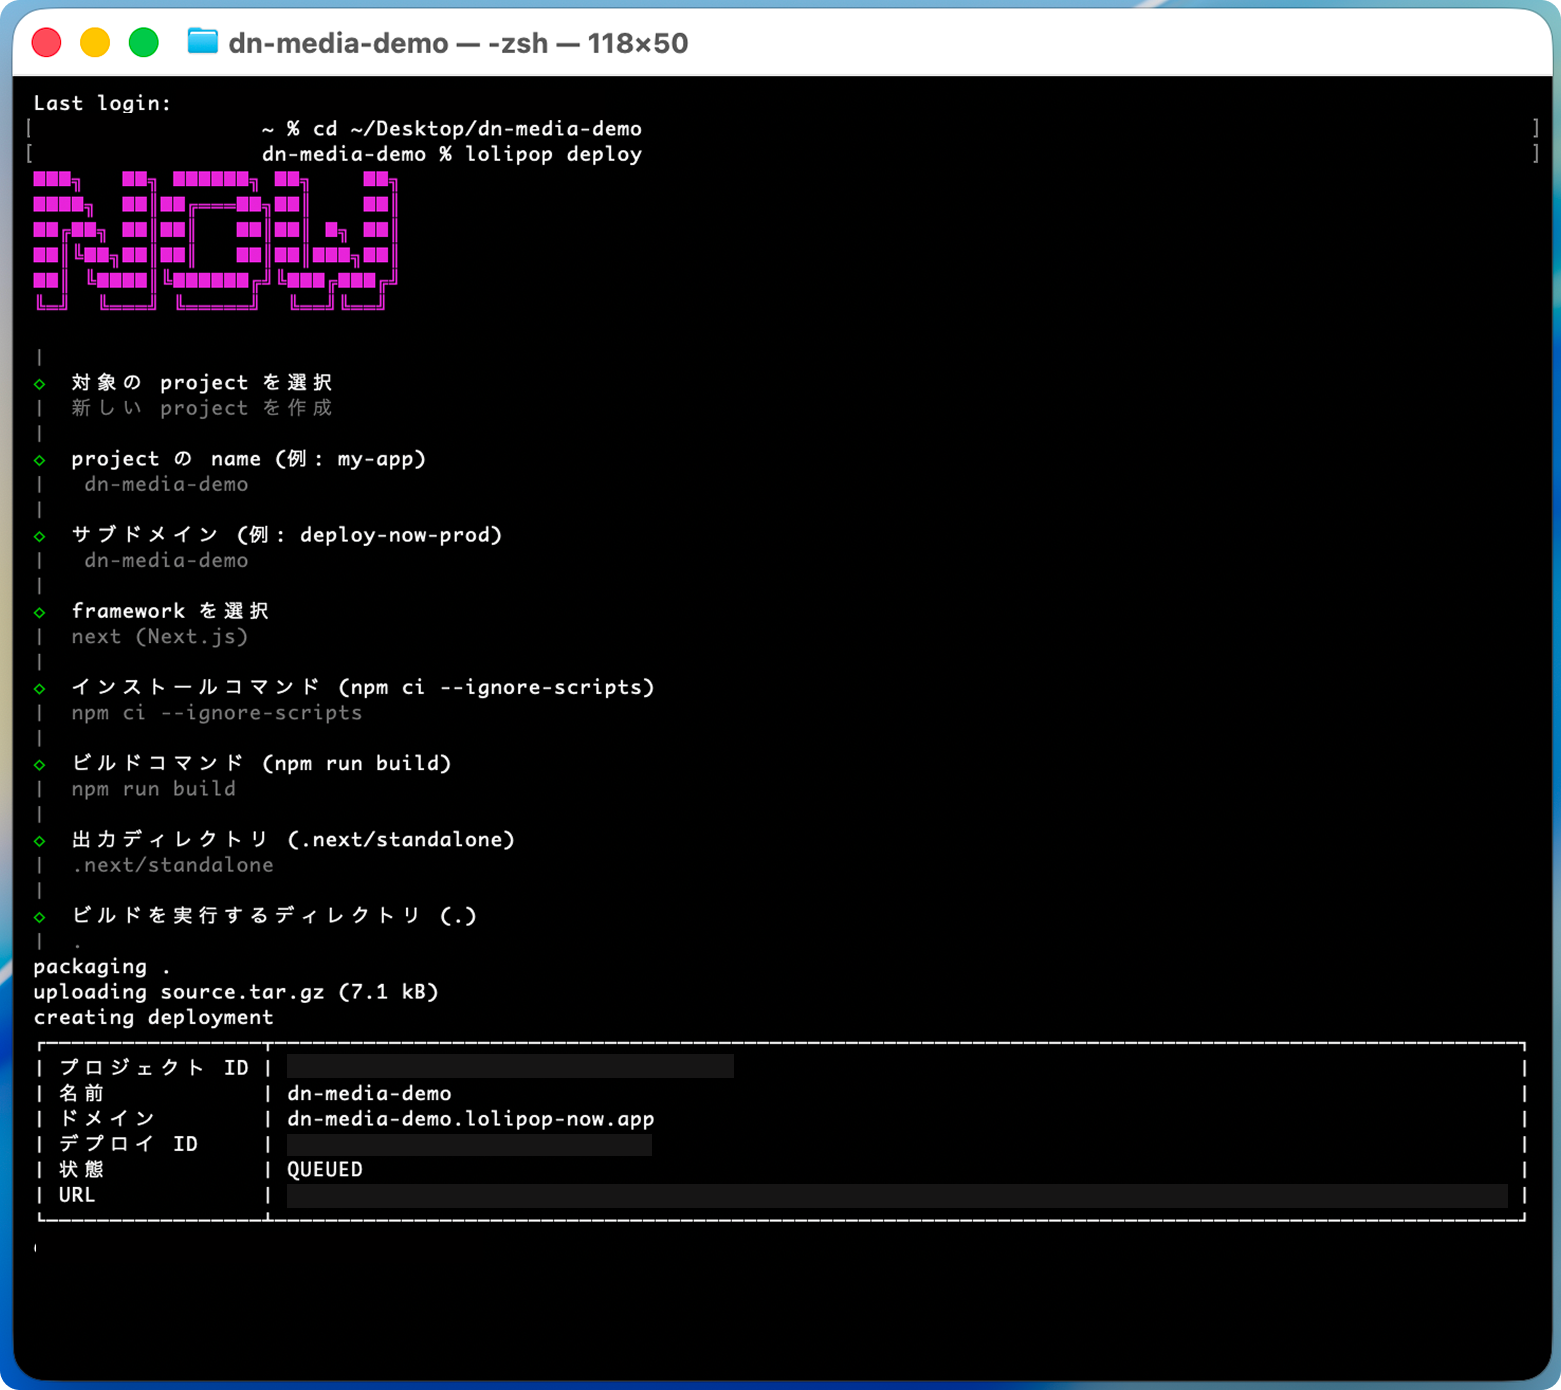Click the green diamond beside 'インストールコマンド'
The width and height of the screenshot is (1561, 1390).
(x=40, y=688)
